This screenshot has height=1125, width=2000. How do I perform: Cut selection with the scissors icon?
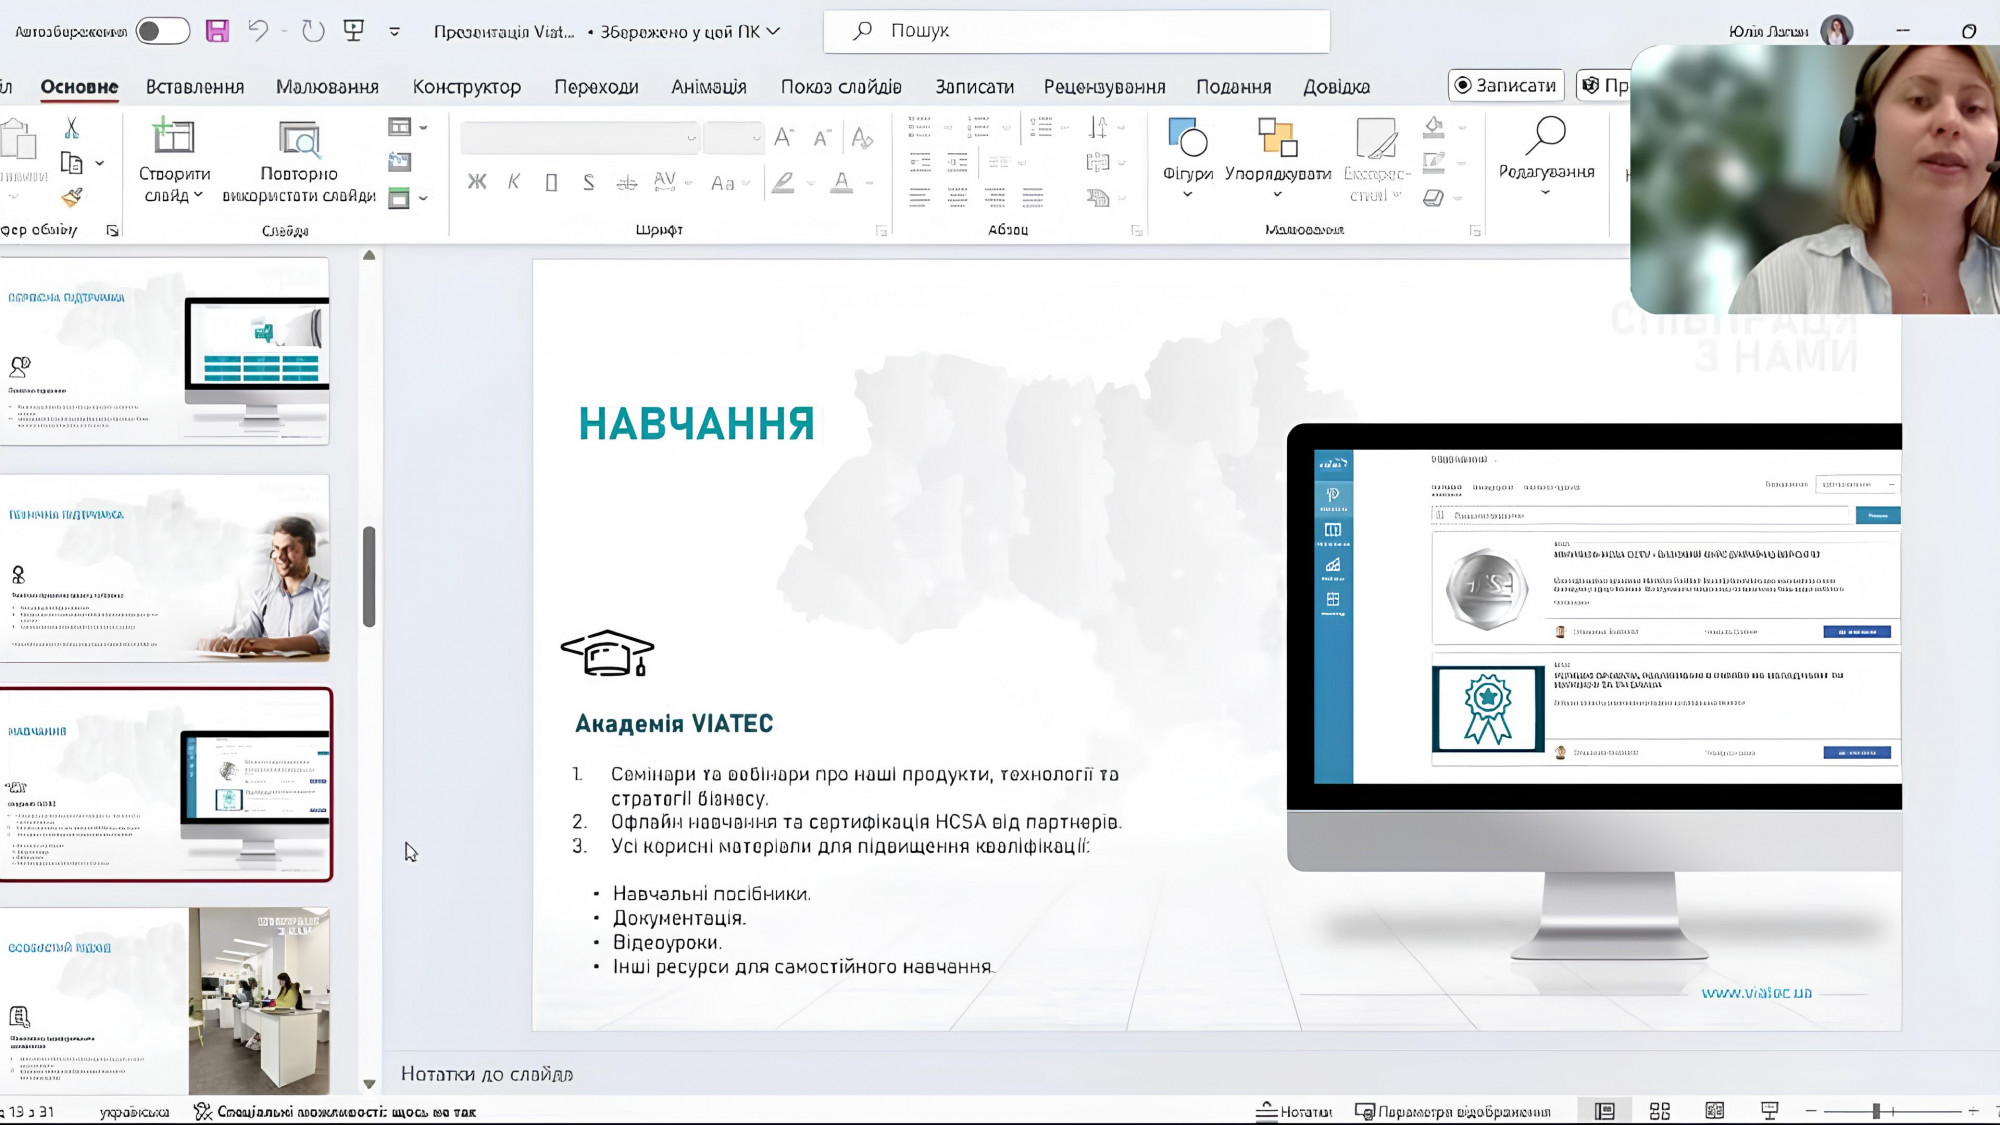(x=71, y=128)
